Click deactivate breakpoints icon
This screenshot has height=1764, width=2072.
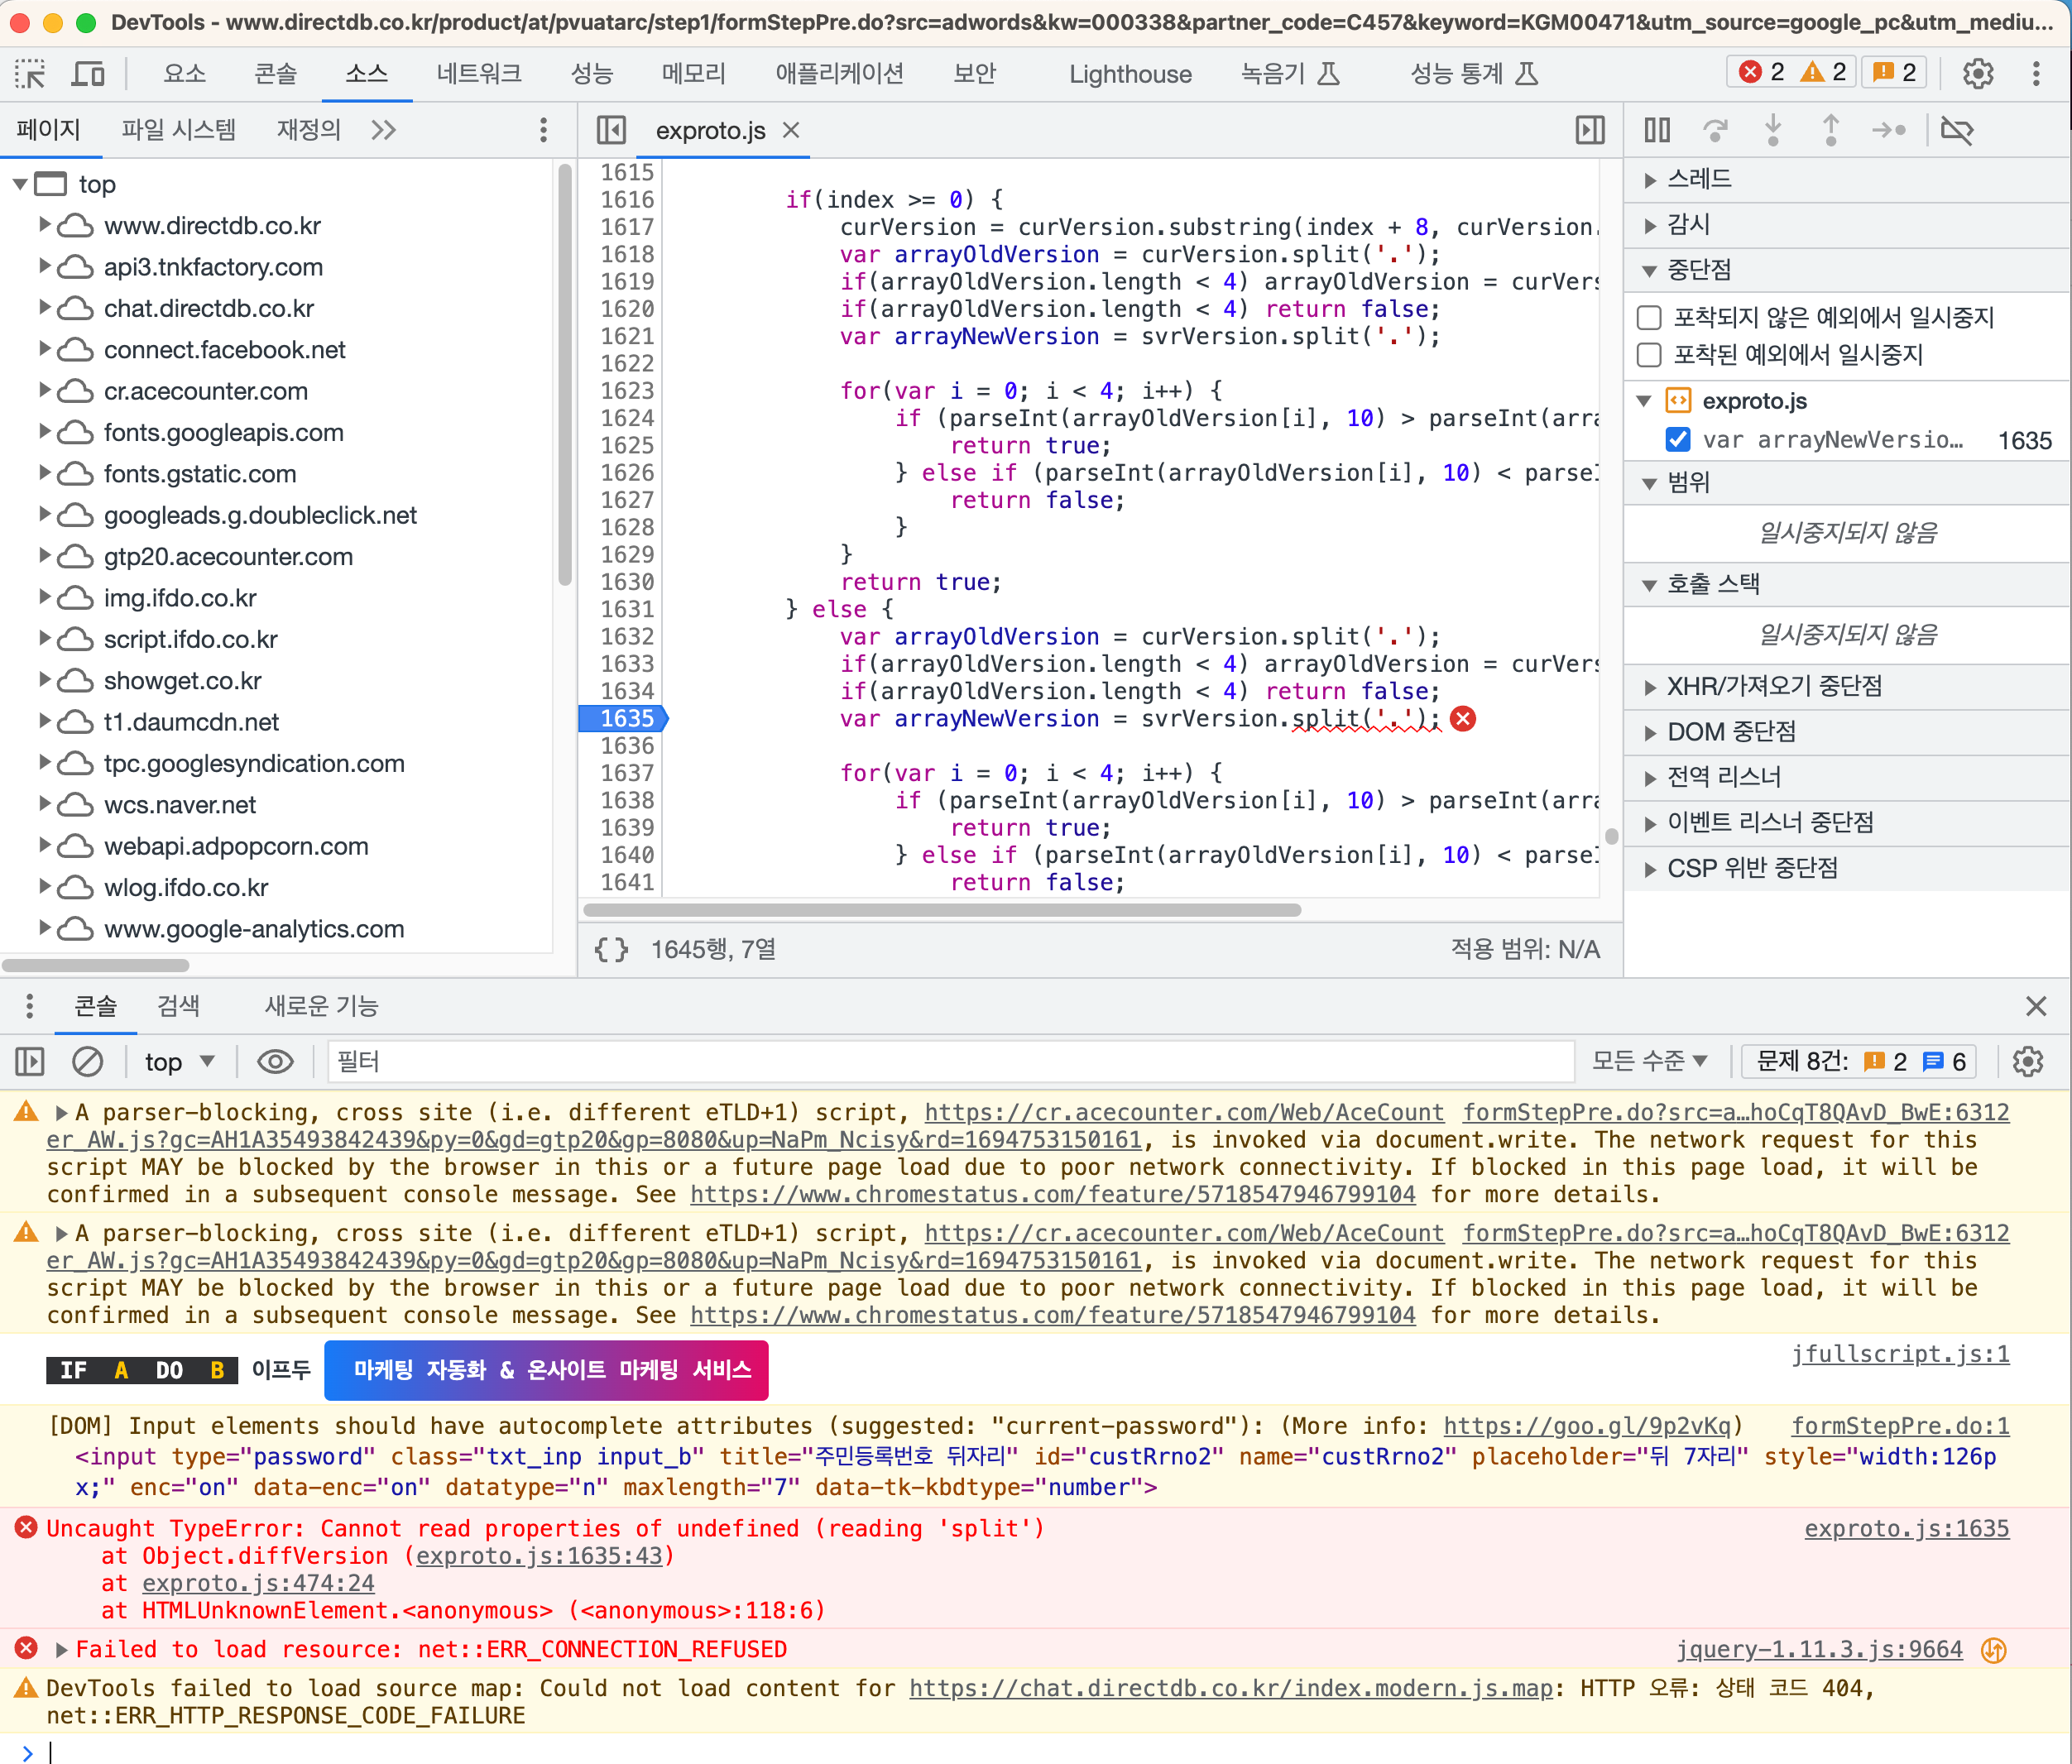[1956, 130]
